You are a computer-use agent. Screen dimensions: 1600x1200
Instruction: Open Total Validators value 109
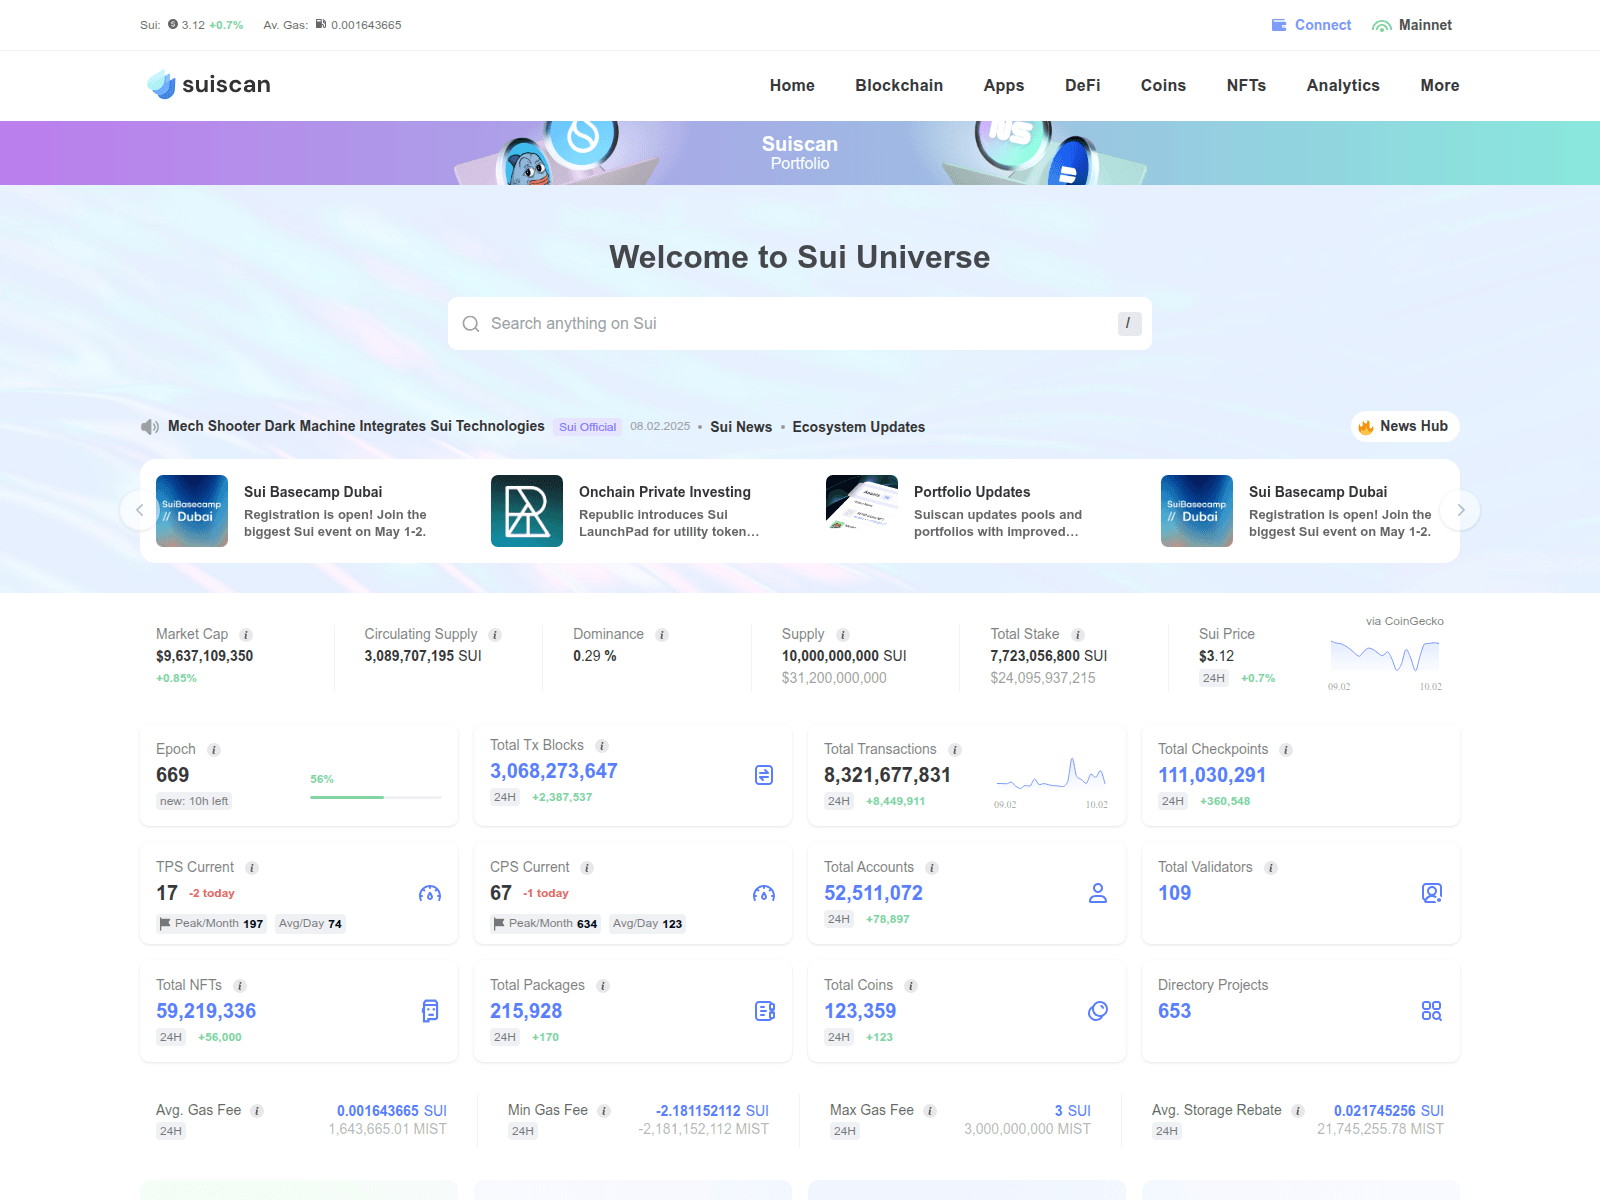[1175, 893]
